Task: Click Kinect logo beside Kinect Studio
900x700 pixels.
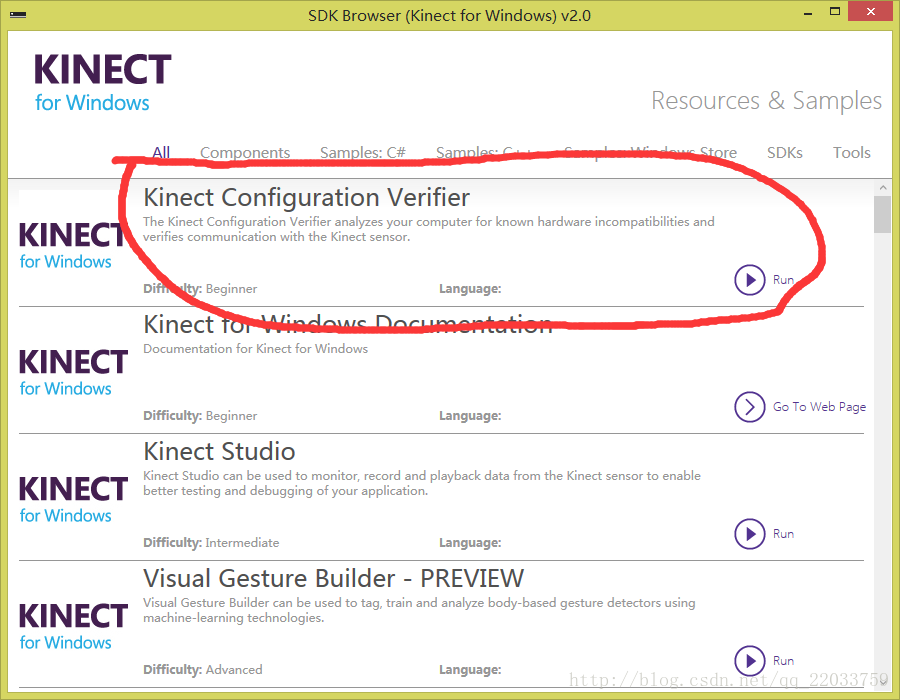Action: tap(72, 499)
